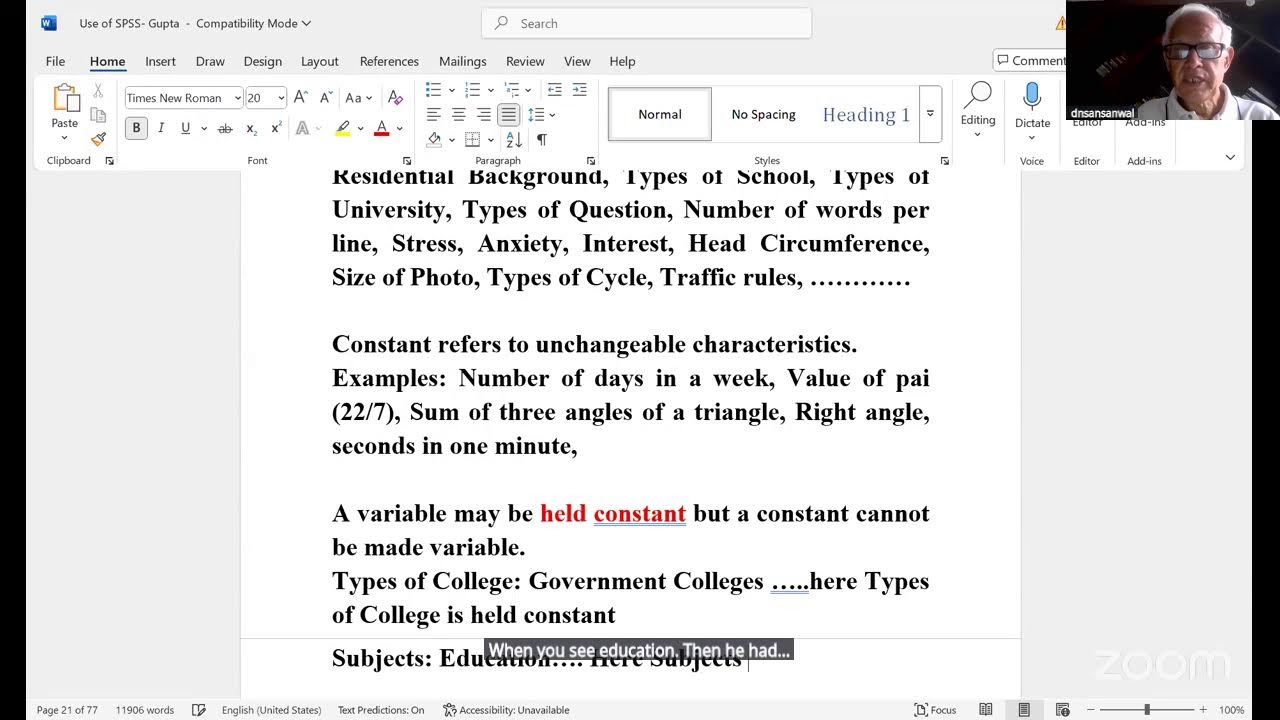The height and width of the screenshot is (720, 1280).
Task: Open the File menu
Action: pos(55,61)
